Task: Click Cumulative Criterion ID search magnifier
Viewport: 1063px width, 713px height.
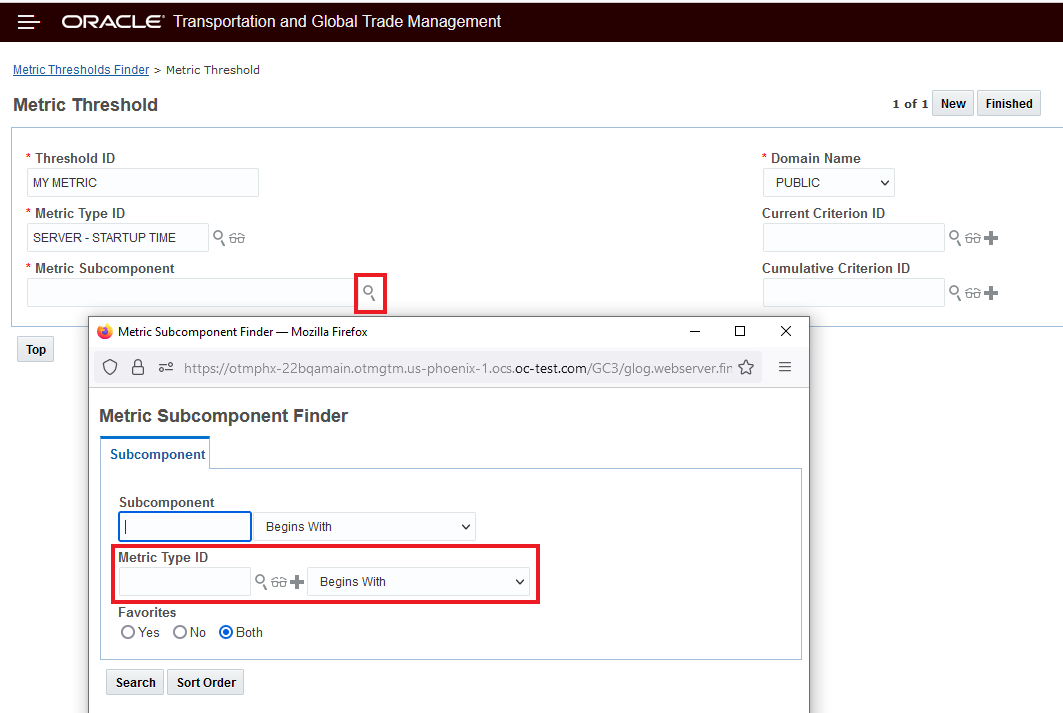Action: 955,293
